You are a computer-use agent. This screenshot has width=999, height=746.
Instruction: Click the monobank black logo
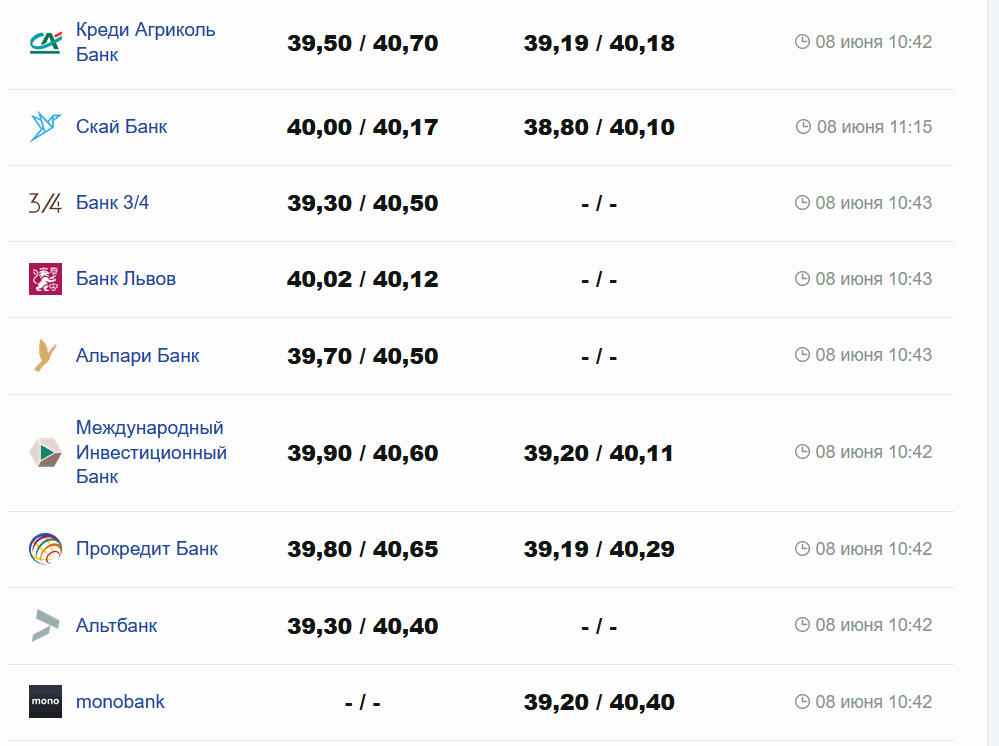(x=45, y=701)
